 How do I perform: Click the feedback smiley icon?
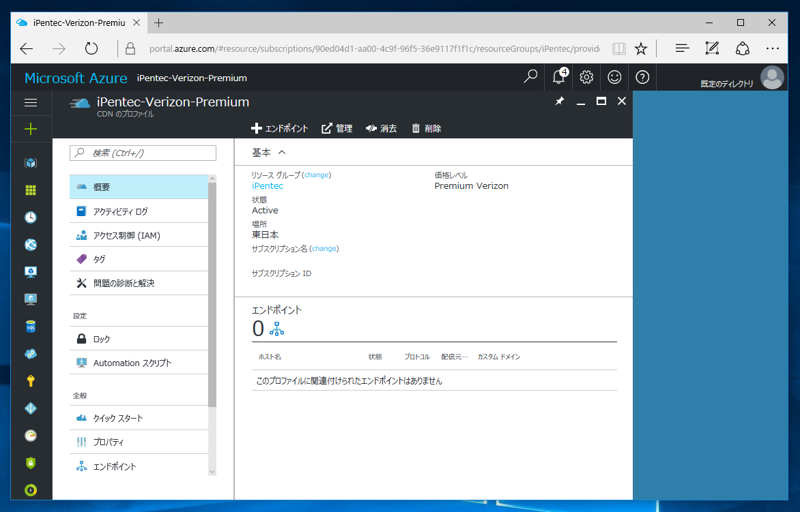[x=614, y=77]
